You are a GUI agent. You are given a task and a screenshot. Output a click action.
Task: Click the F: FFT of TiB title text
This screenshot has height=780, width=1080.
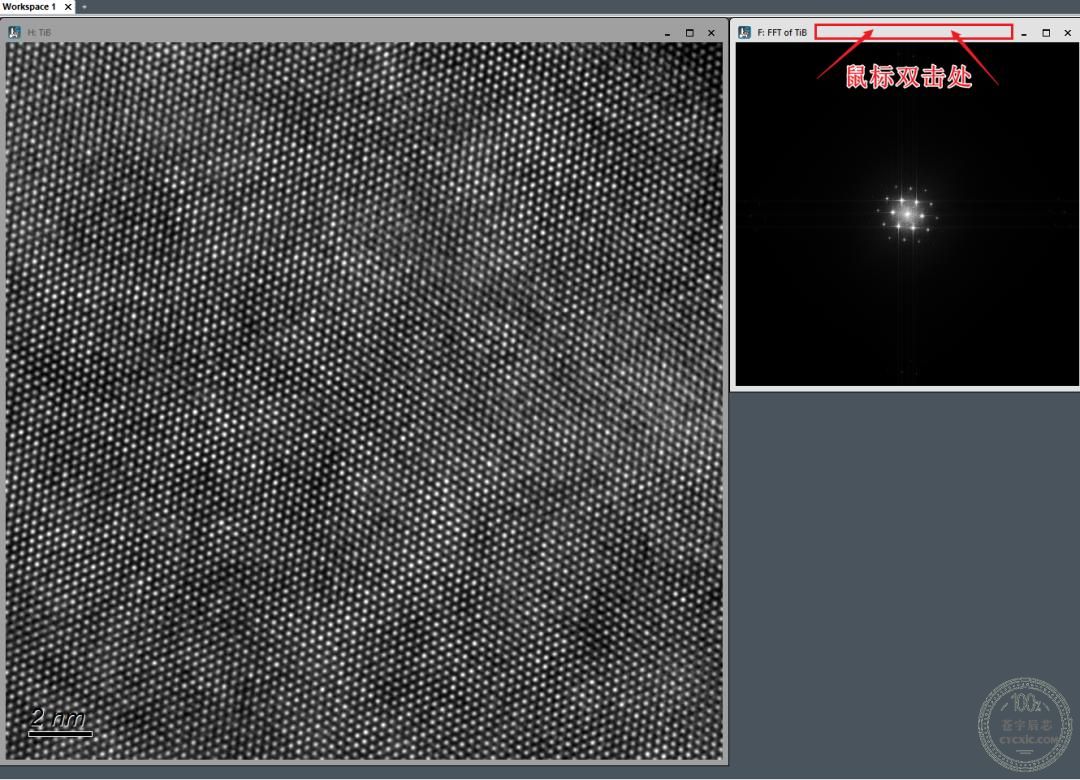782,32
